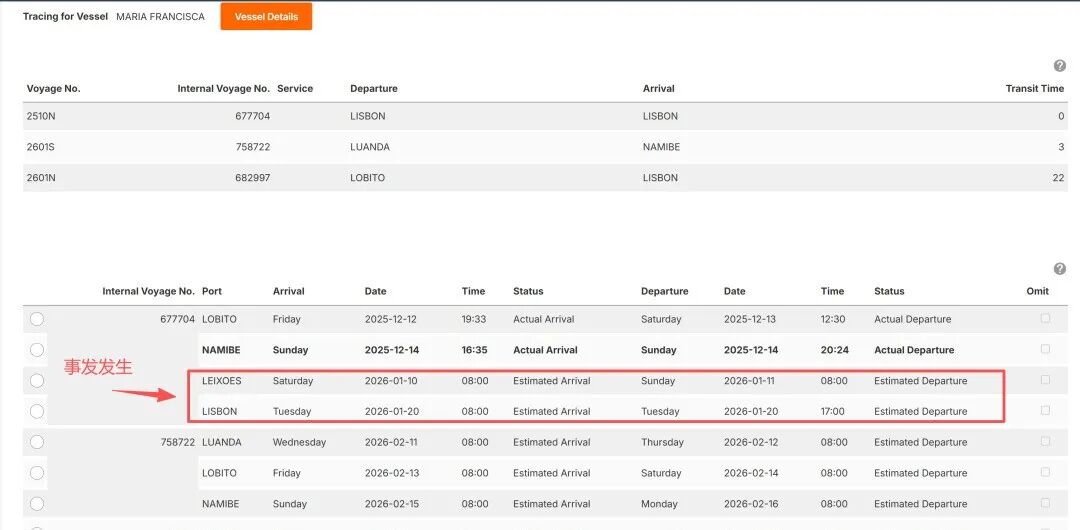Viewport: 1080px width, 530px height.
Task: Click Wednesday arrival day in LUANDA row
Action: pos(299,442)
